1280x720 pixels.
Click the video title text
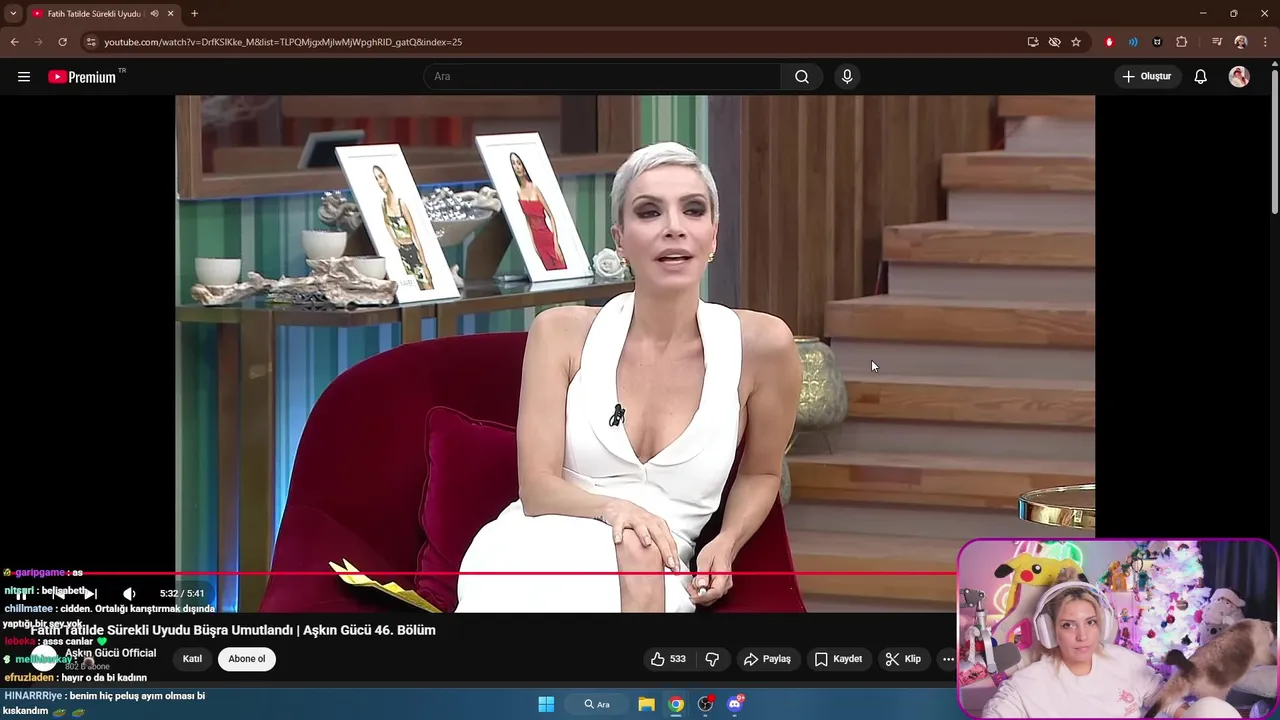pos(232,630)
